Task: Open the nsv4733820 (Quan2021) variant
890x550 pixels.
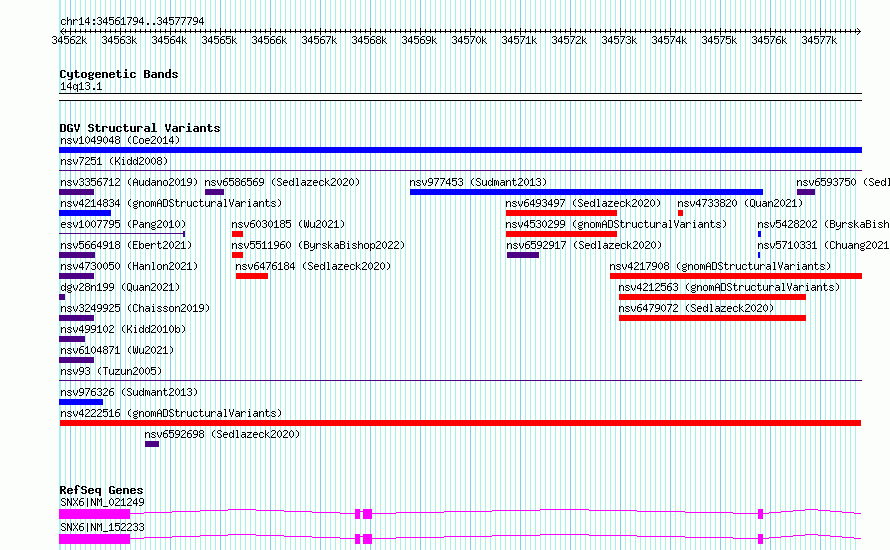Action: 740,203
